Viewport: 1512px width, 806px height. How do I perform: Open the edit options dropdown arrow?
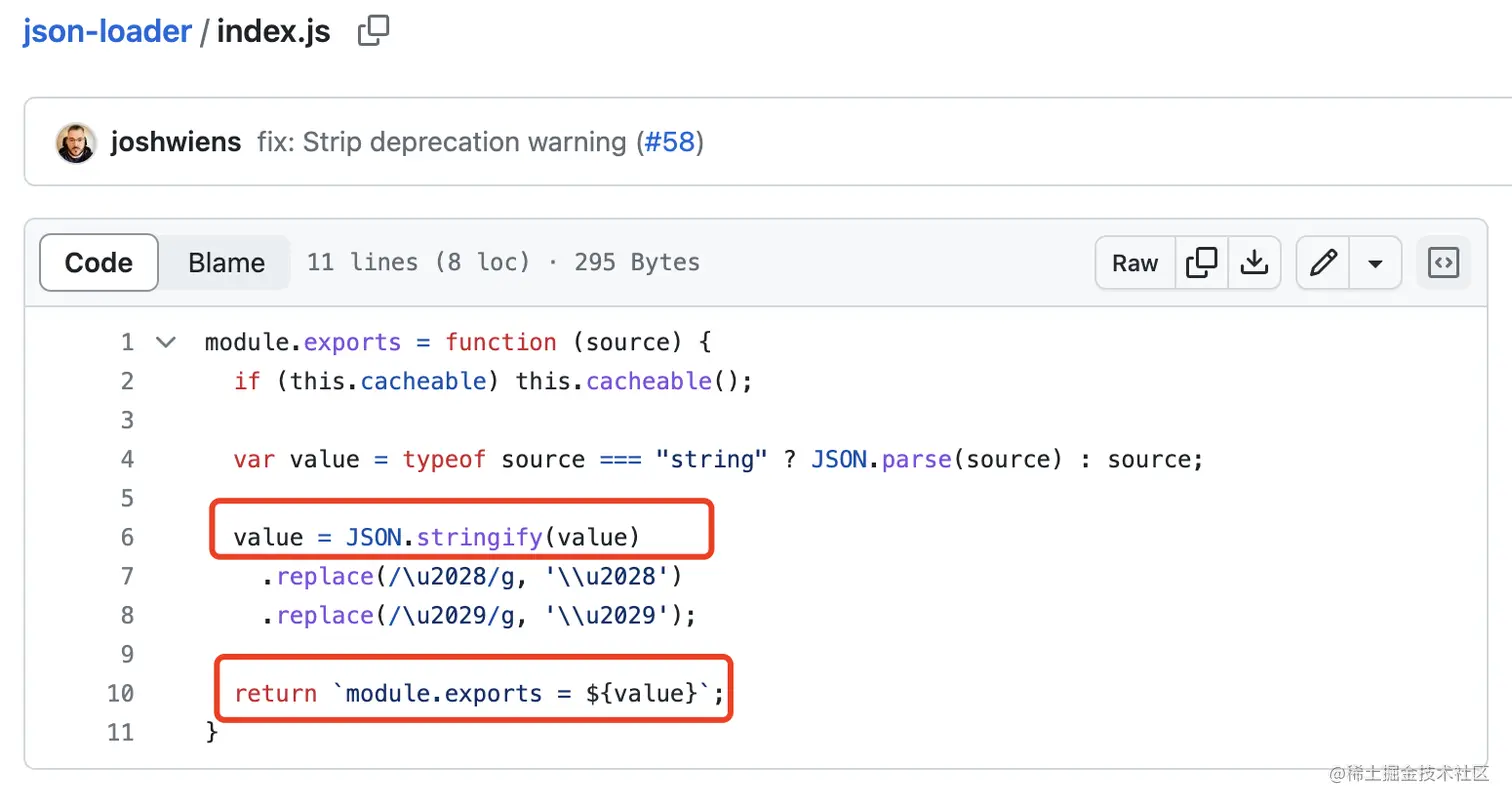pos(1375,263)
